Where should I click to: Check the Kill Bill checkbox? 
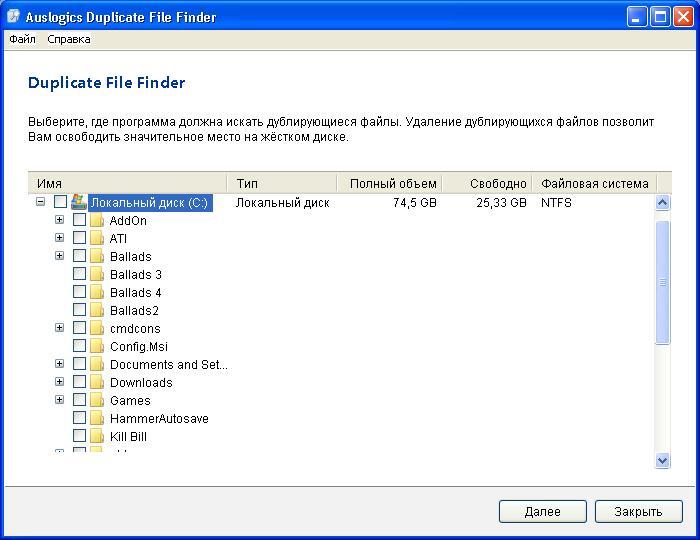[79, 436]
